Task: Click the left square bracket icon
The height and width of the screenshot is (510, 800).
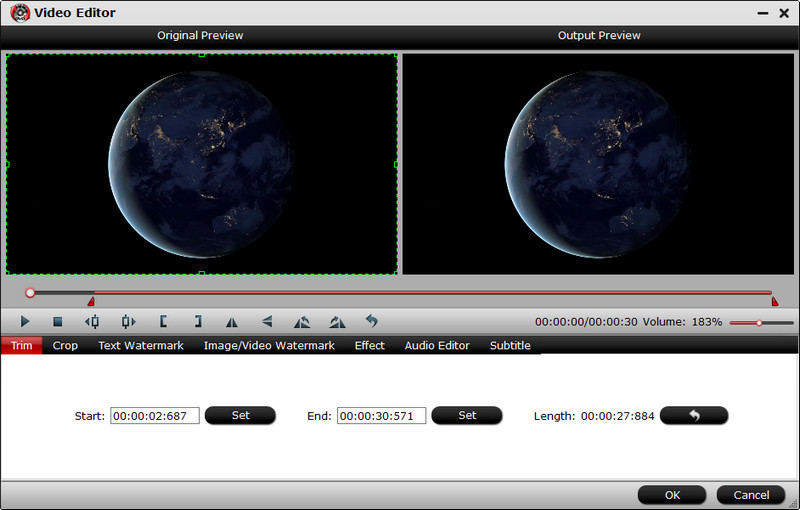Action: tap(162, 322)
